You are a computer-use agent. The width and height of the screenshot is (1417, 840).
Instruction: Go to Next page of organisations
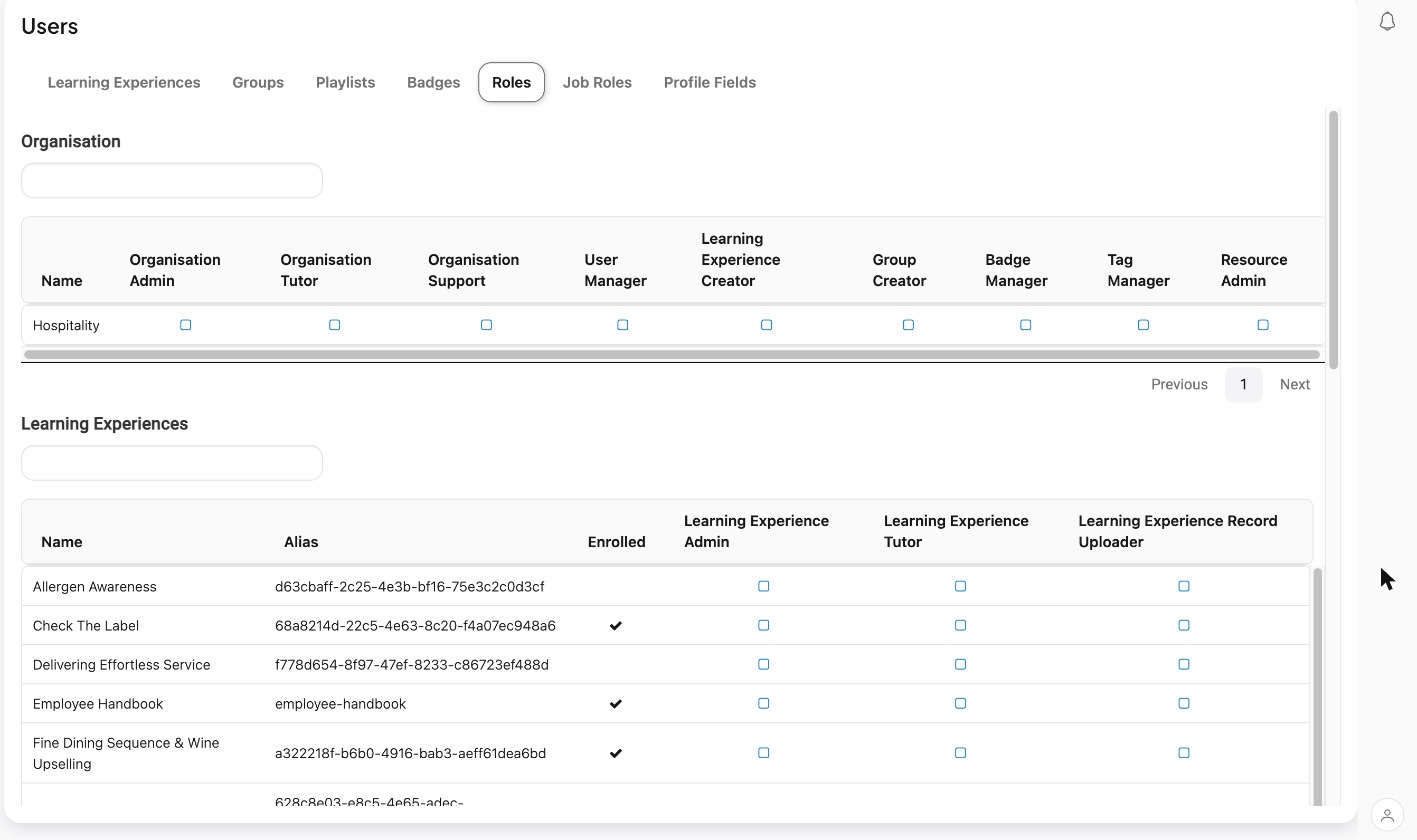[1294, 384]
